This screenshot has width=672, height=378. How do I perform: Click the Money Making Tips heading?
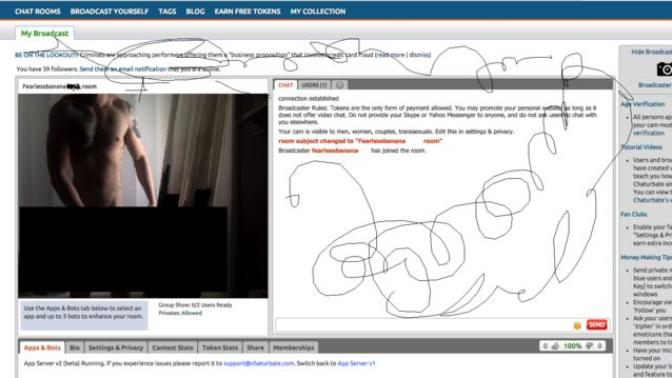pos(646,257)
